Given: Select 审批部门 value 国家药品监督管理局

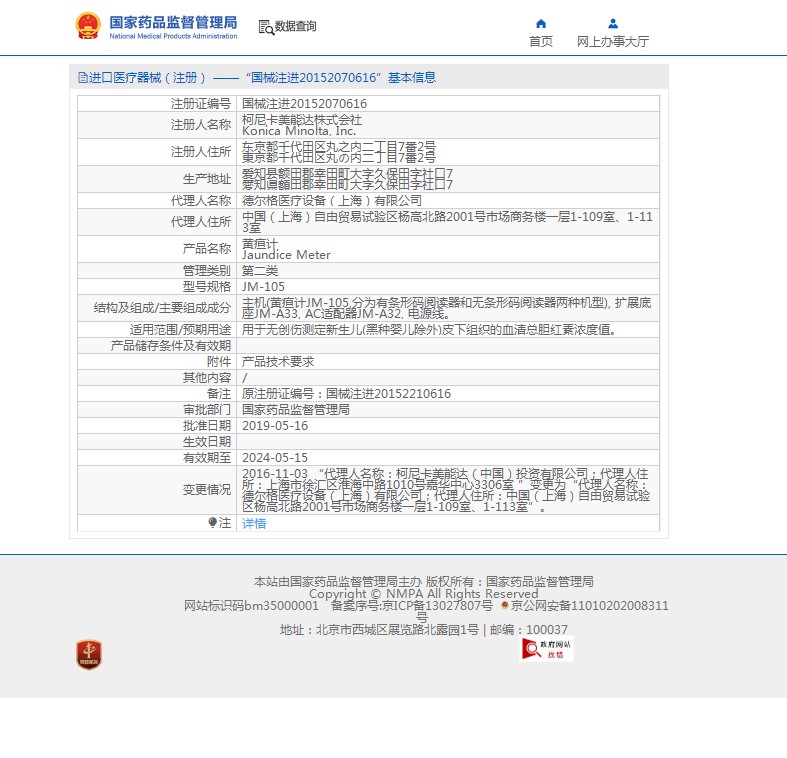Looking at the screenshot, I should click(296, 410).
